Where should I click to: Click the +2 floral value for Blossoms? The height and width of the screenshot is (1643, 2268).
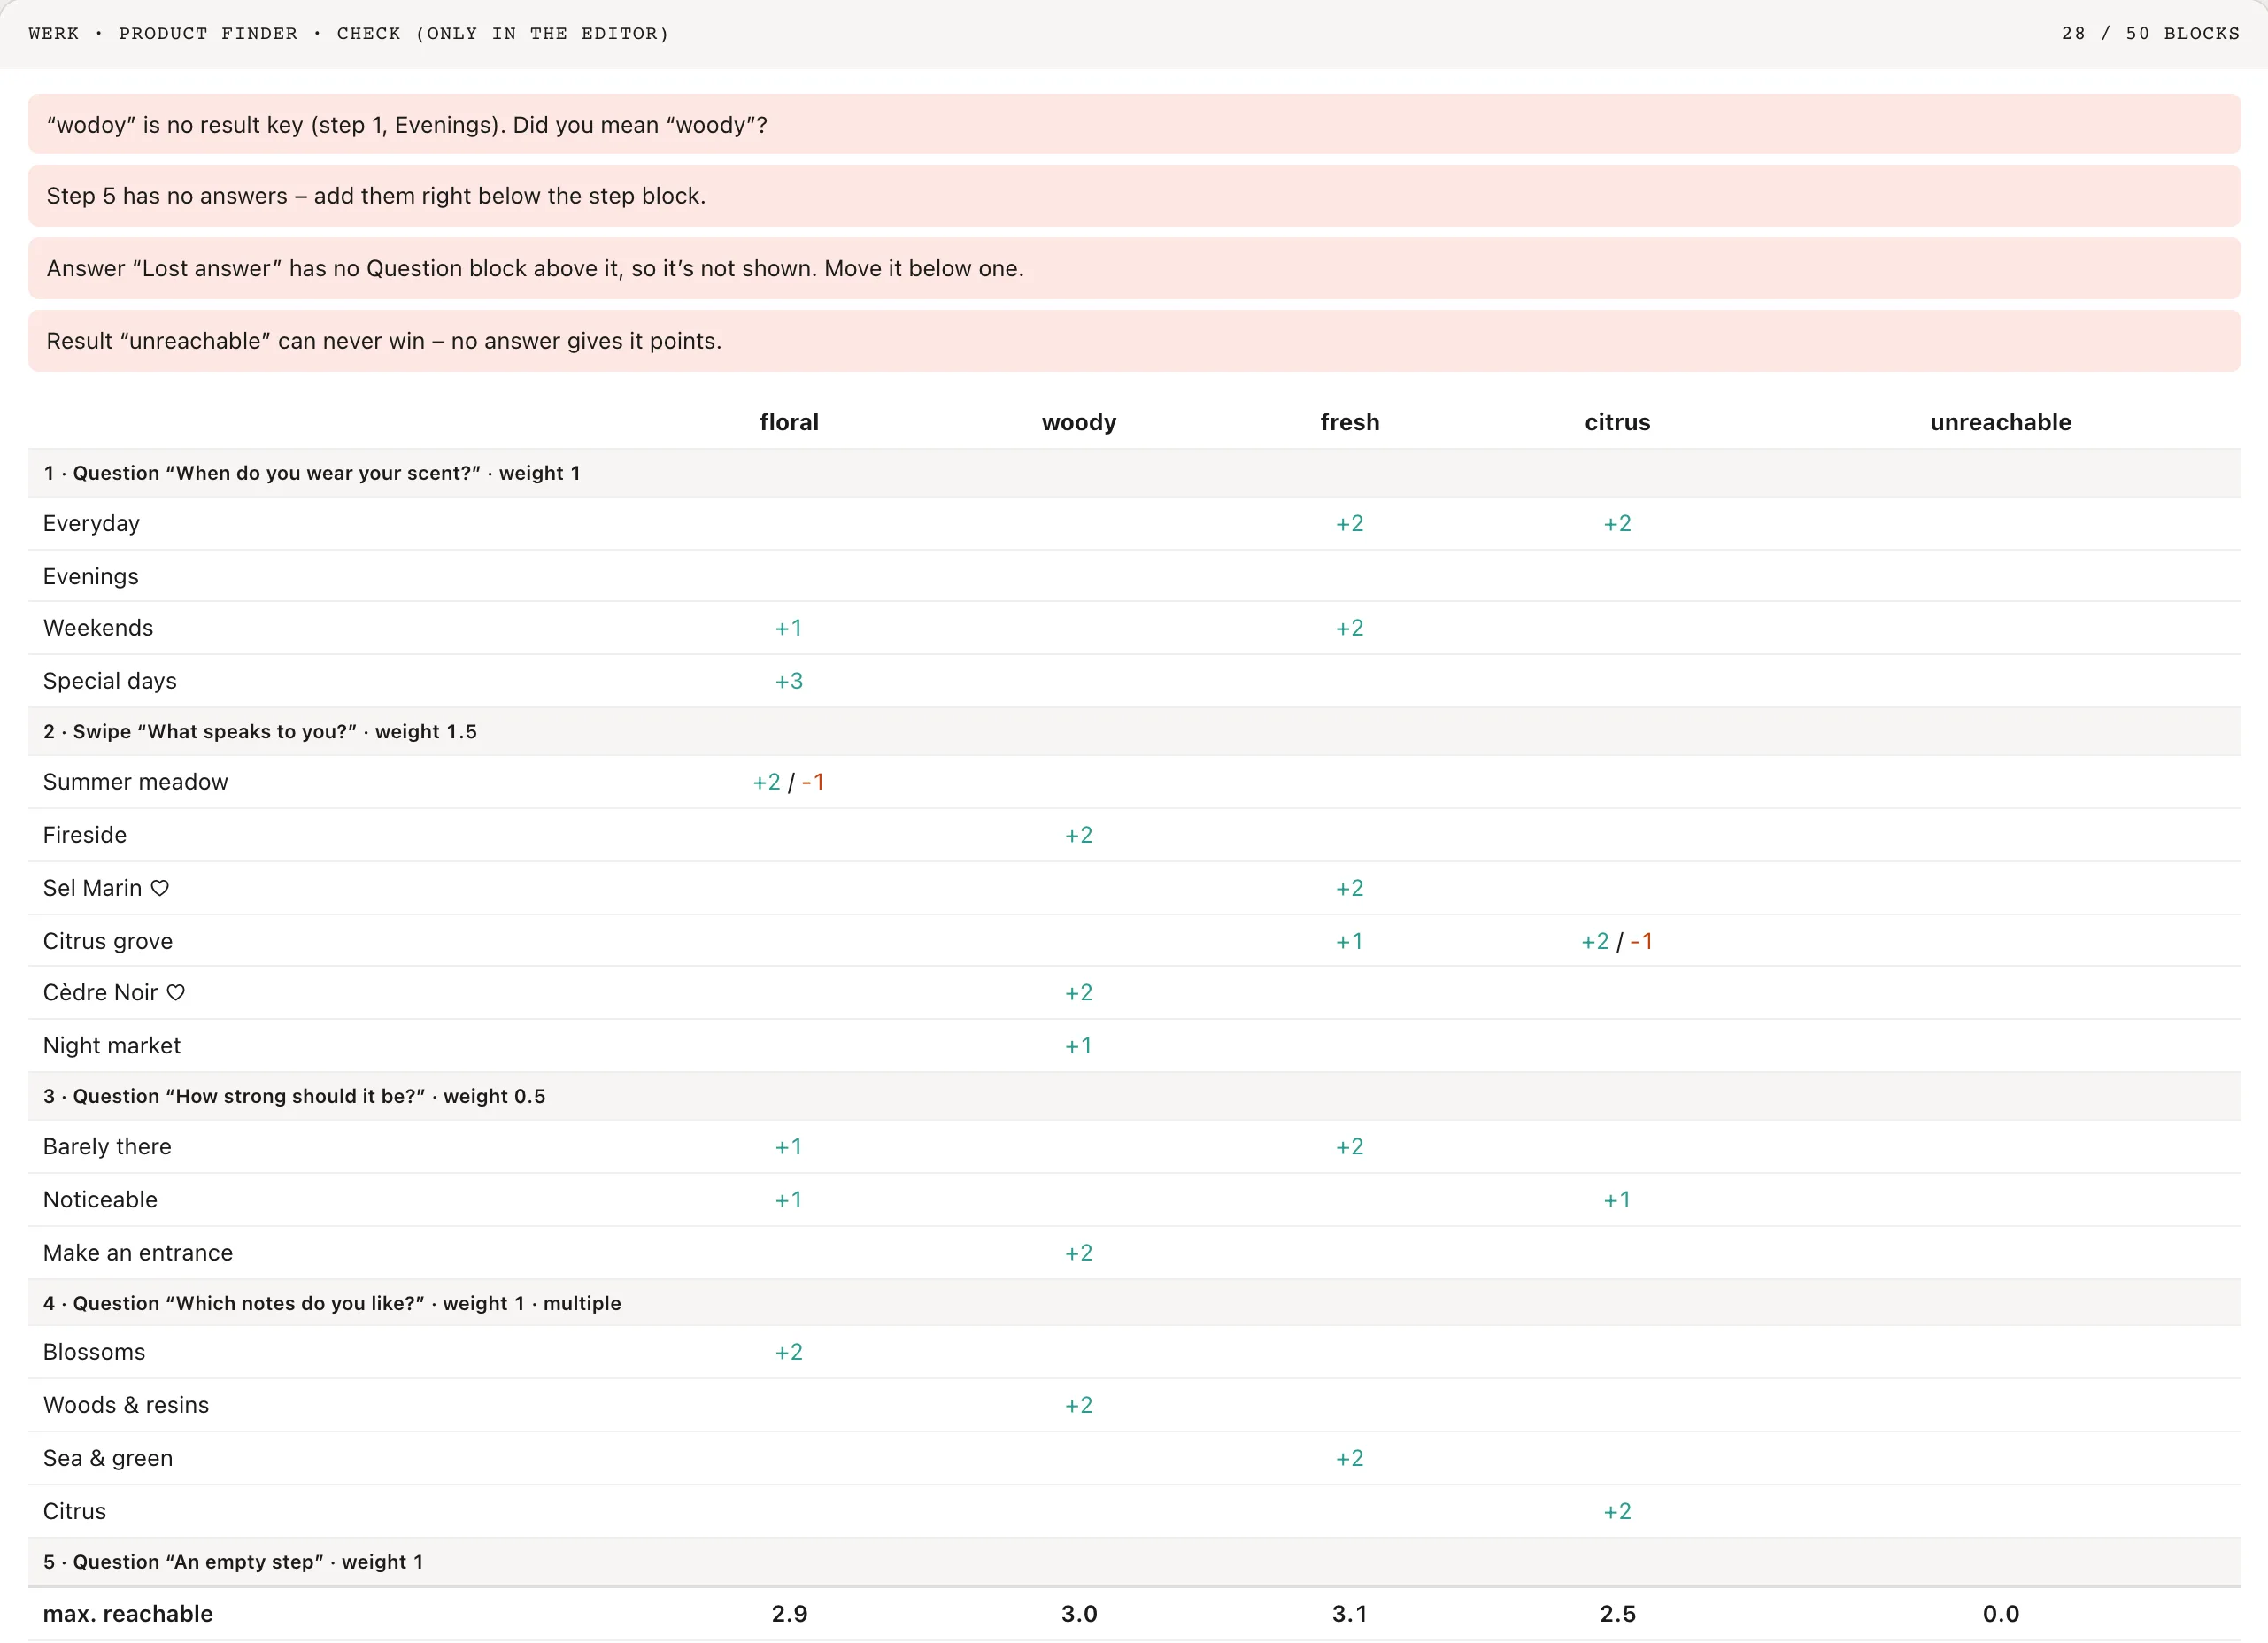[789, 1352]
